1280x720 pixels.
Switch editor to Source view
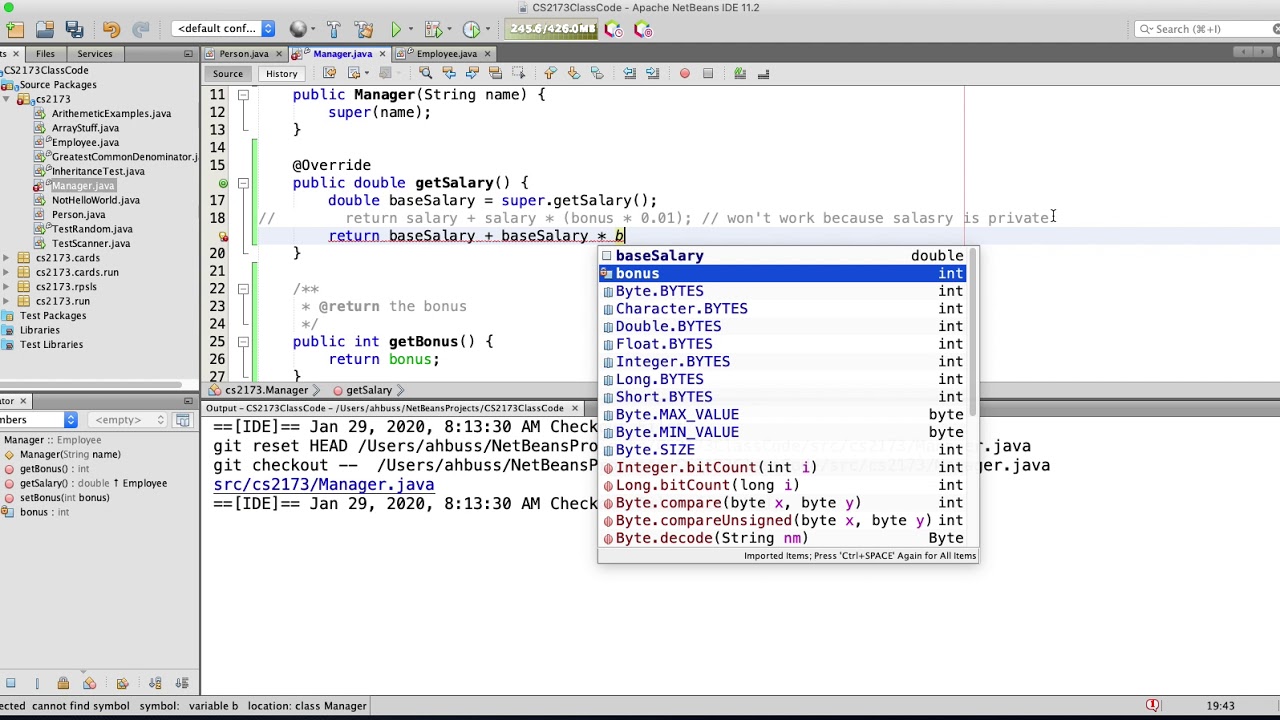coord(227,73)
